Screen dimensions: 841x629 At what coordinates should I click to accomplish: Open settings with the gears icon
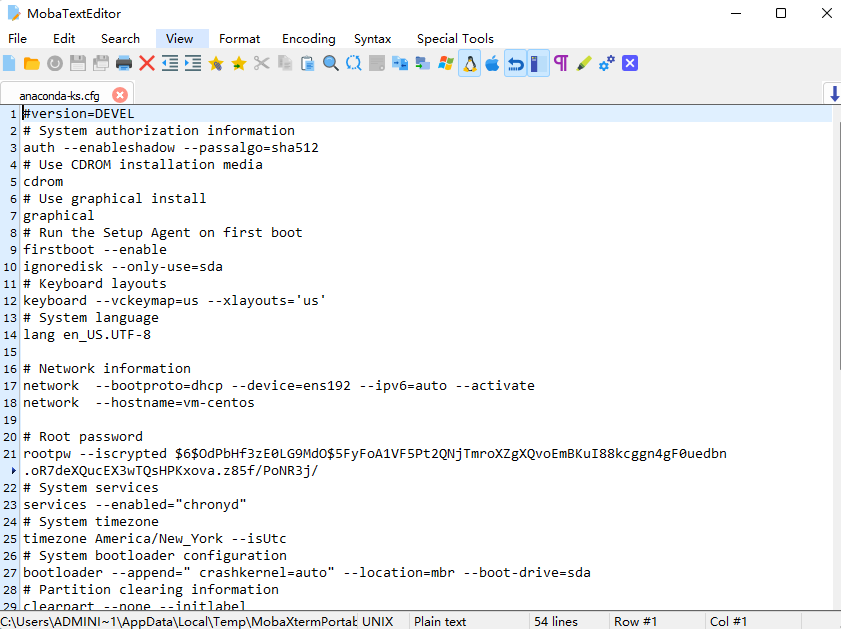[606, 62]
